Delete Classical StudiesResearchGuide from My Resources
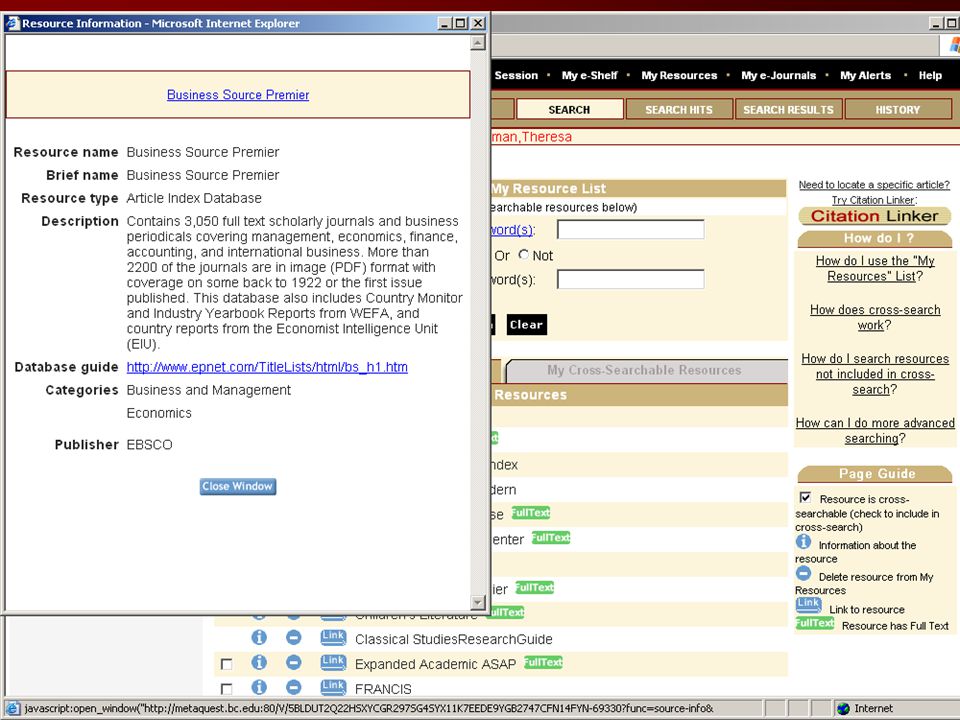This screenshot has height=720, width=960. point(294,637)
